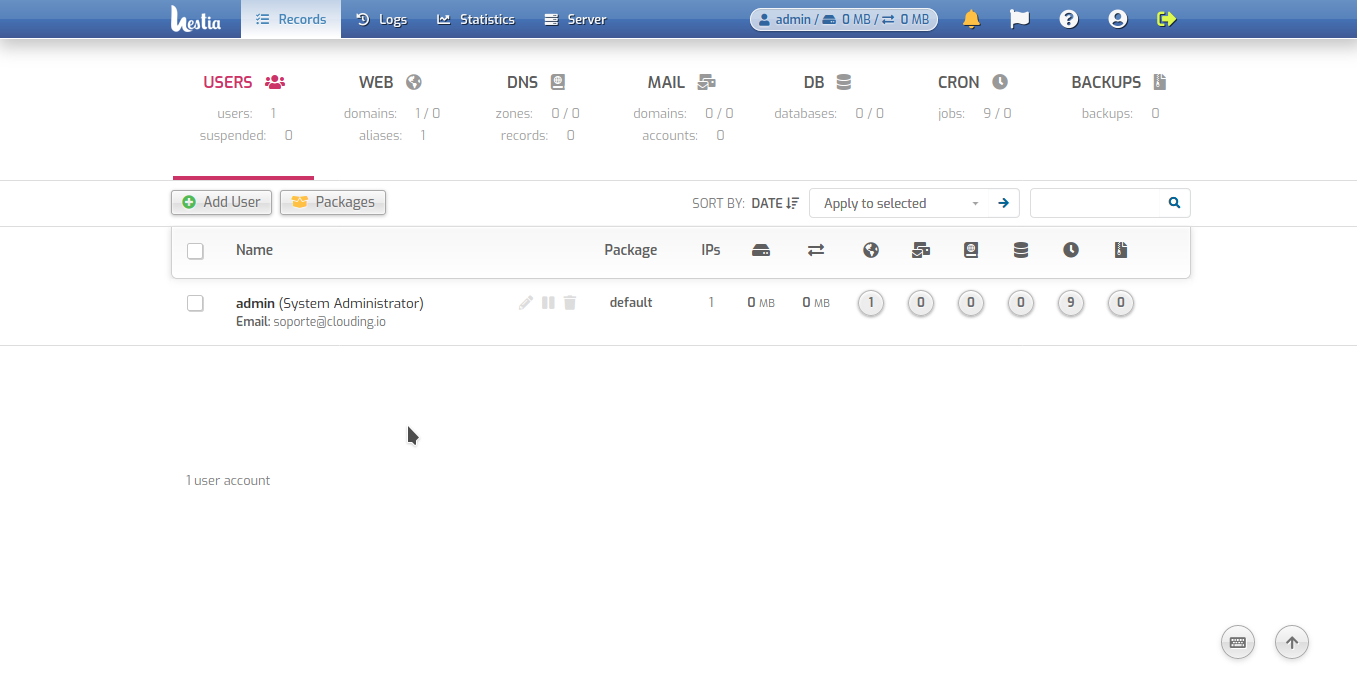Open the Server menu item

pyautogui.click(x=575, y=19)
